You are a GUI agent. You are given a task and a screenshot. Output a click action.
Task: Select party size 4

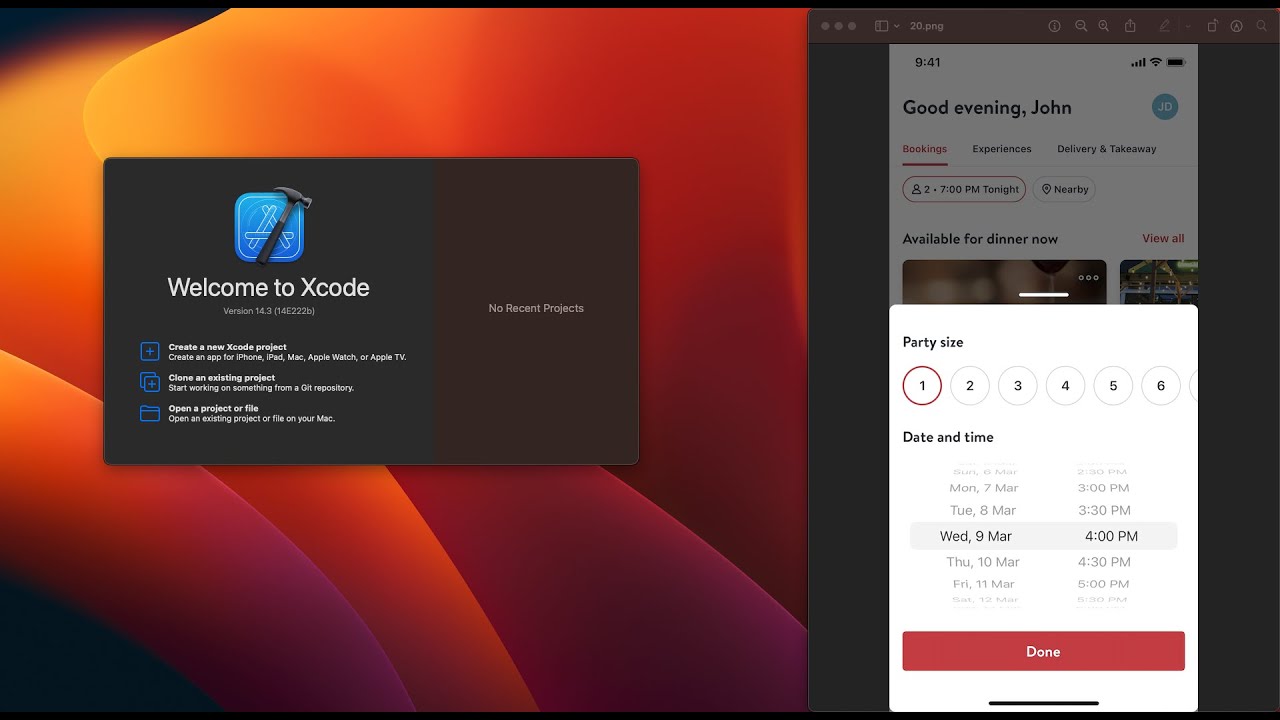click(1065, 385)
